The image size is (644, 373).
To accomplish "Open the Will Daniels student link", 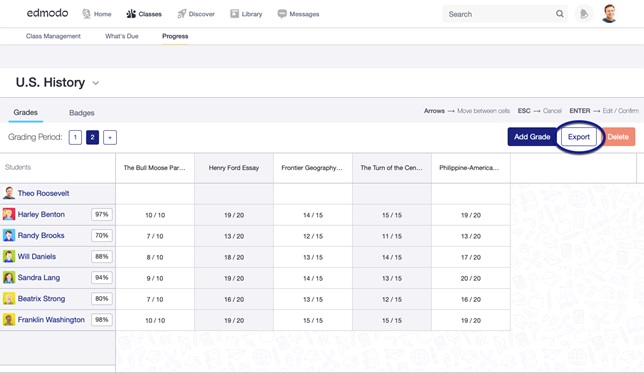I will 37,256.
